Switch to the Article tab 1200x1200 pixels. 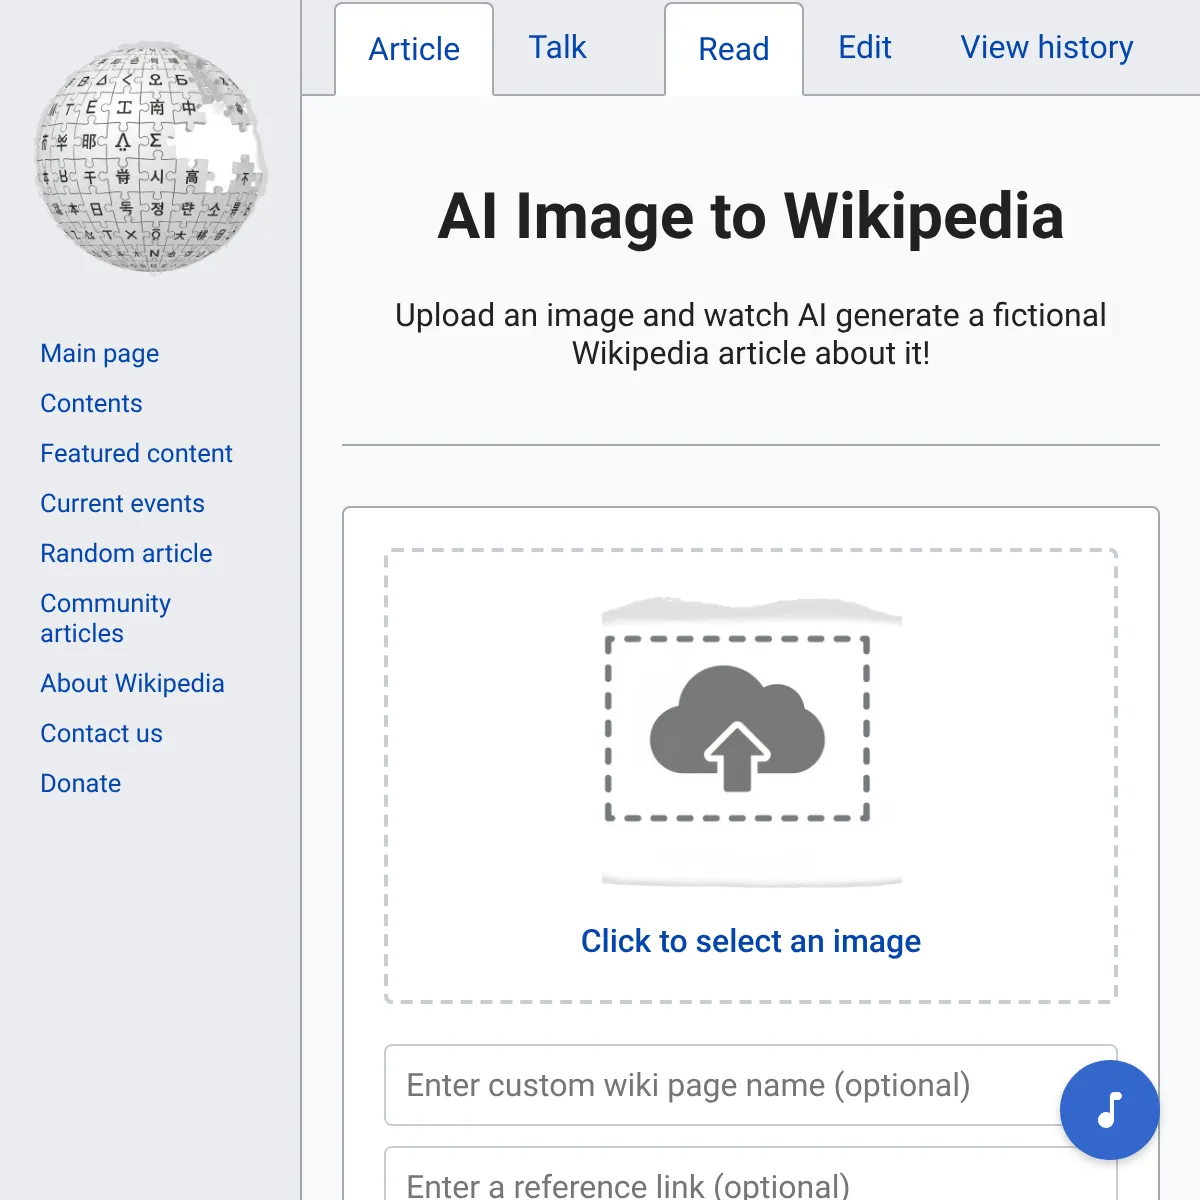coord(414,49)
